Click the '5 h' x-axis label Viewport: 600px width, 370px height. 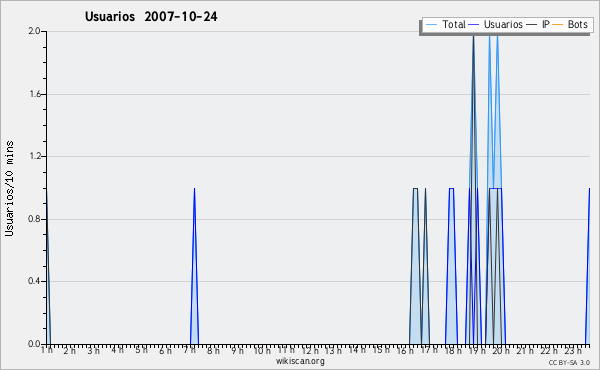[x=141, y=350]
